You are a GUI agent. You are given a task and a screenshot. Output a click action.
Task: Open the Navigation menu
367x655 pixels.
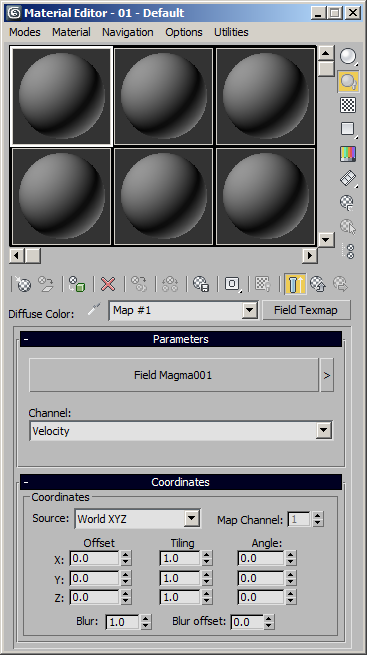click(x=128, y=32)
